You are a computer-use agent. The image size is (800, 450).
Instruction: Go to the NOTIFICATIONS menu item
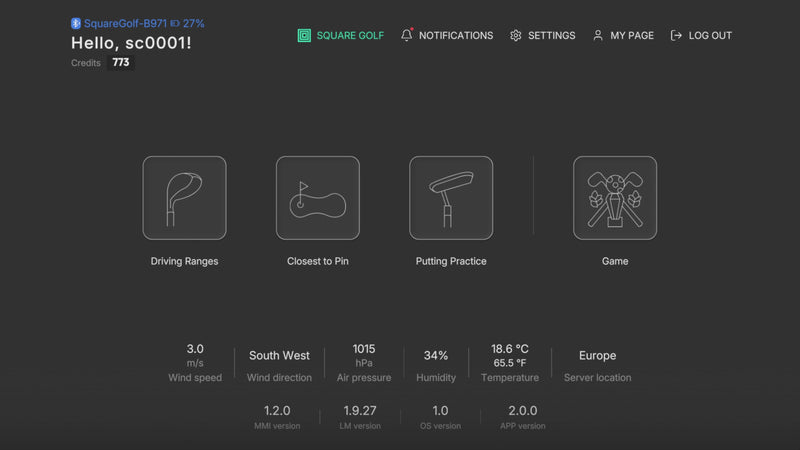456,35
